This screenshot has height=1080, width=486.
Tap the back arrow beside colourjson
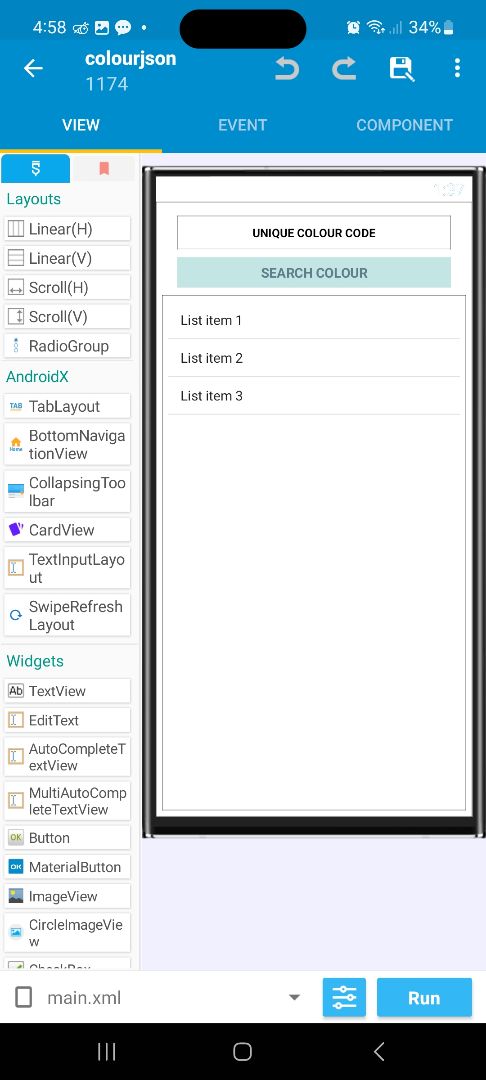click(x=33, y=68)
